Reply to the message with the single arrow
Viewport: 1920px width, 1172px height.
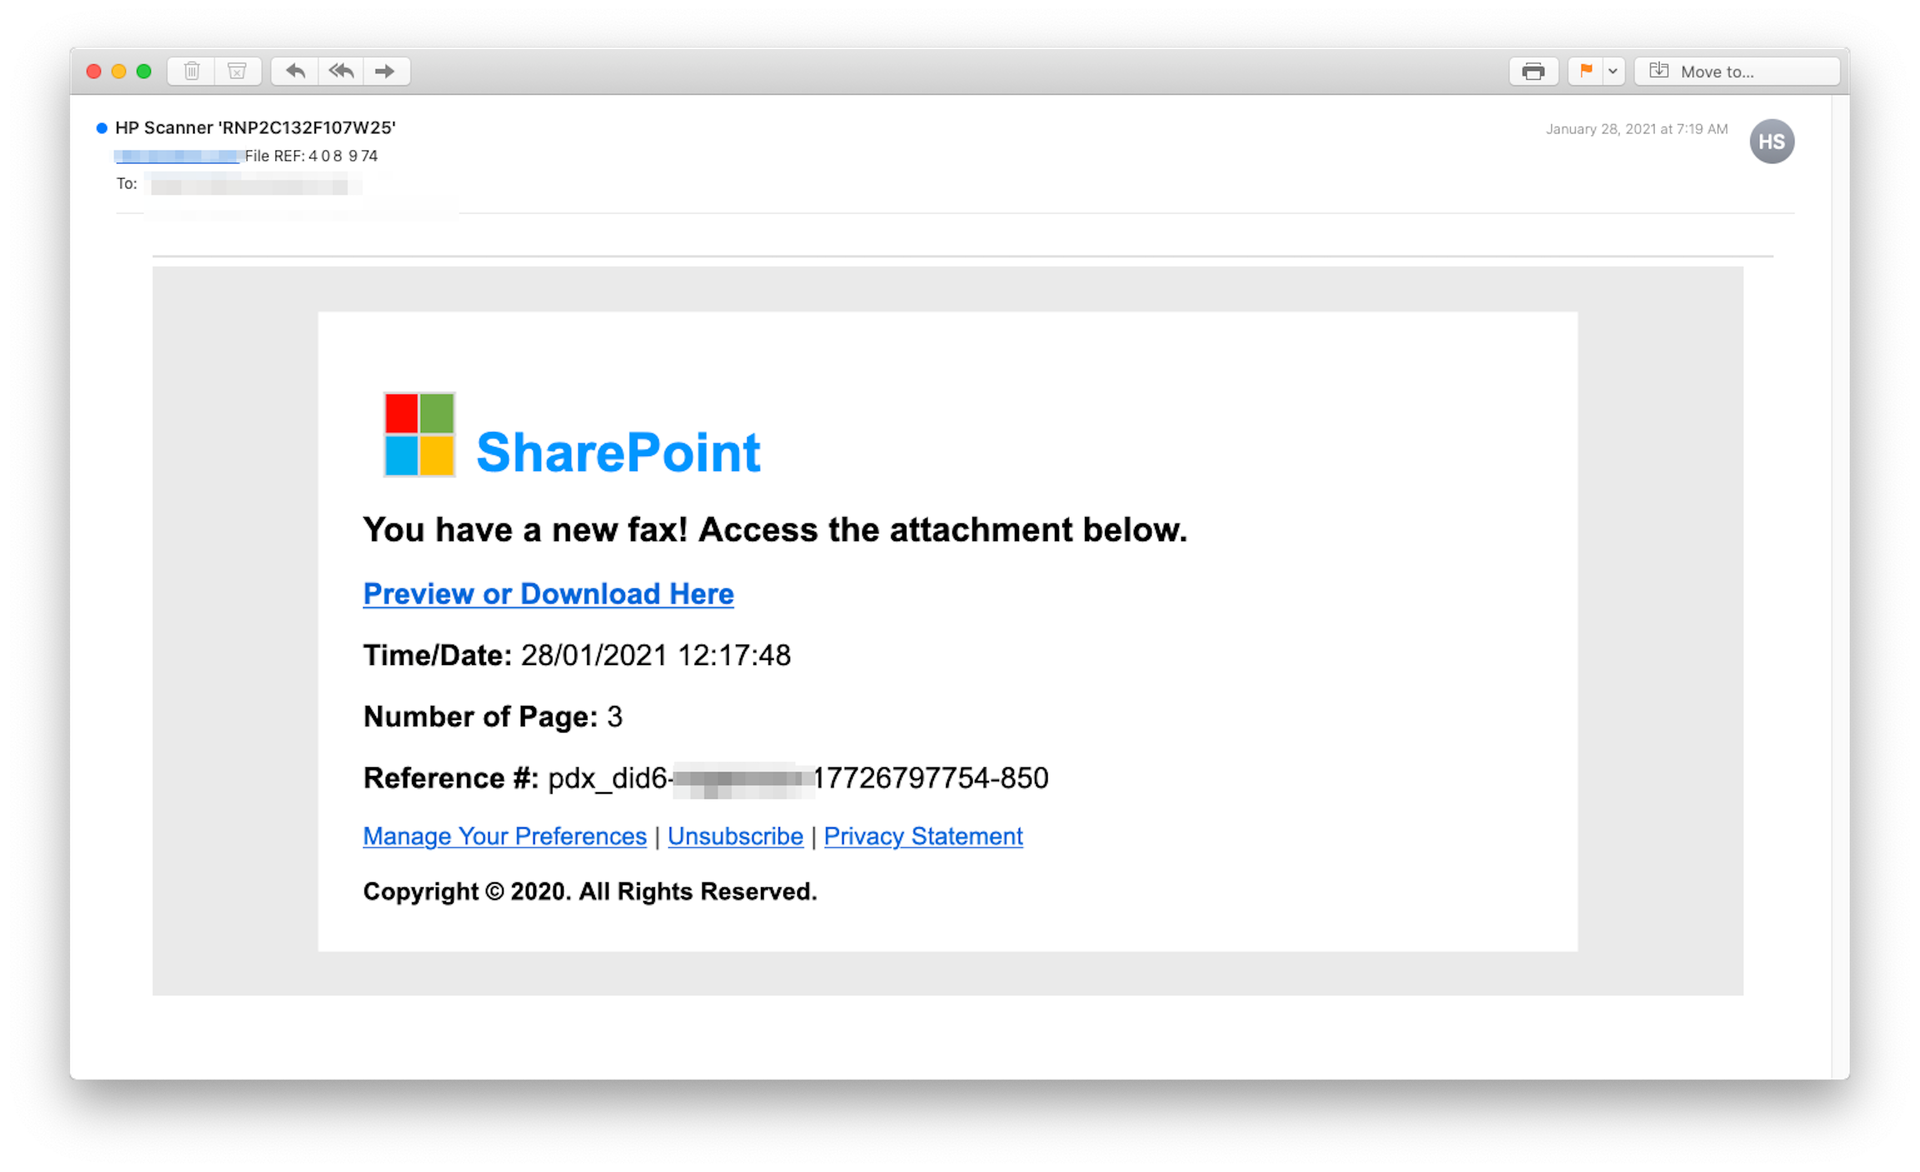tap(295, 71)
